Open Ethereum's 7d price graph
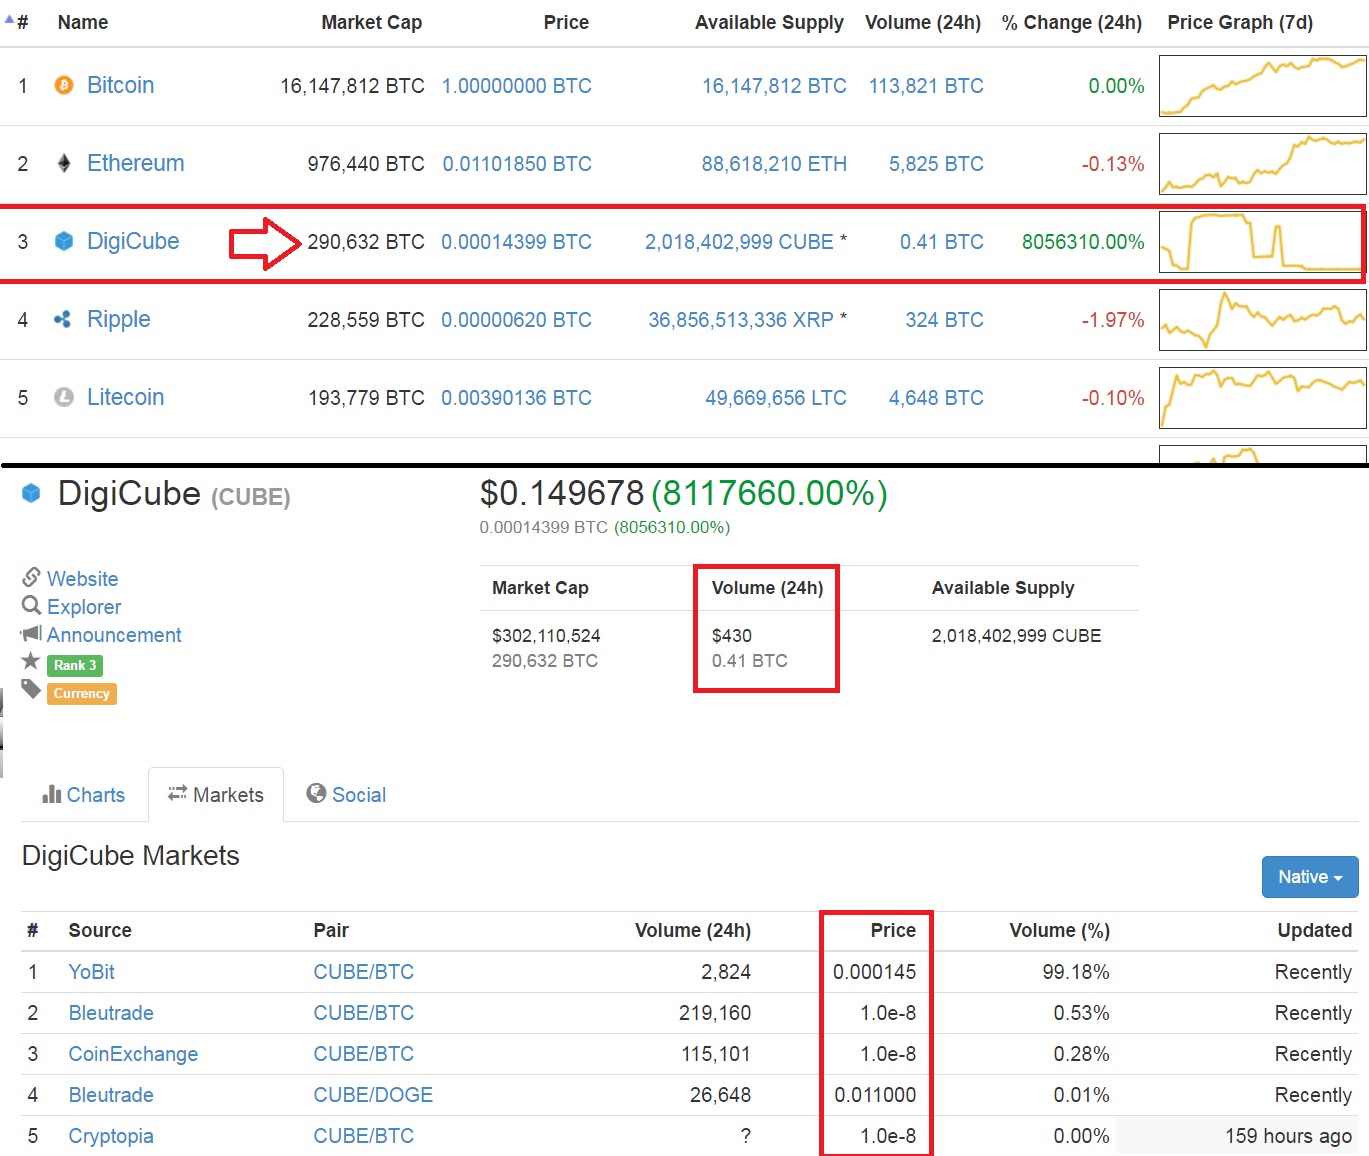 (x=1262, y=164)
